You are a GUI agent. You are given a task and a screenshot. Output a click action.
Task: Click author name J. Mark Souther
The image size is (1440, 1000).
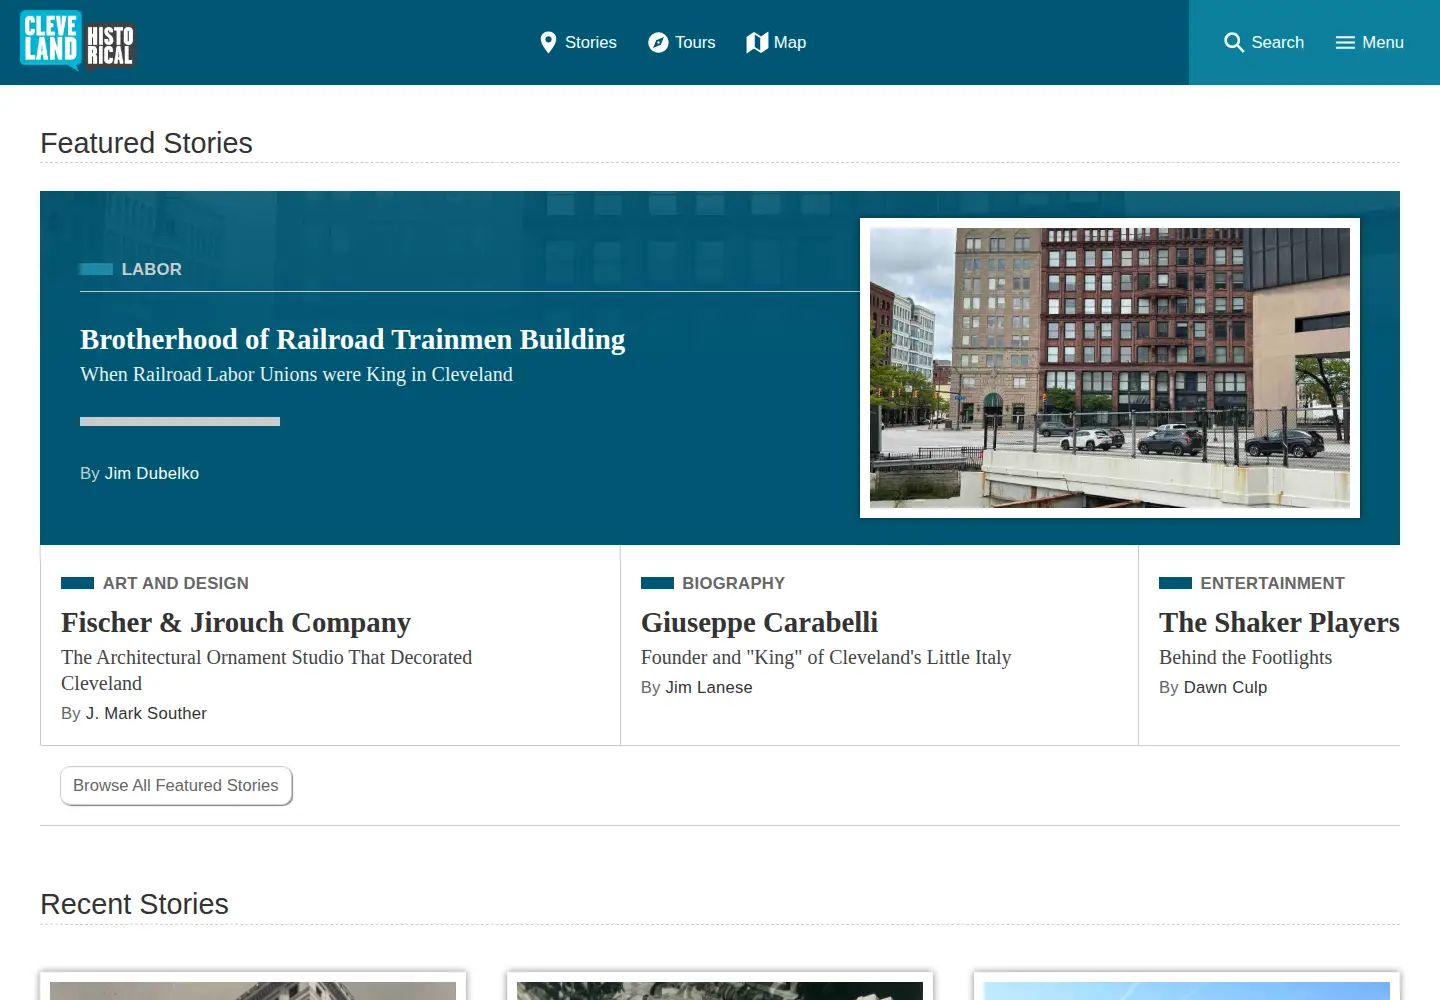(x=146, y=713)
